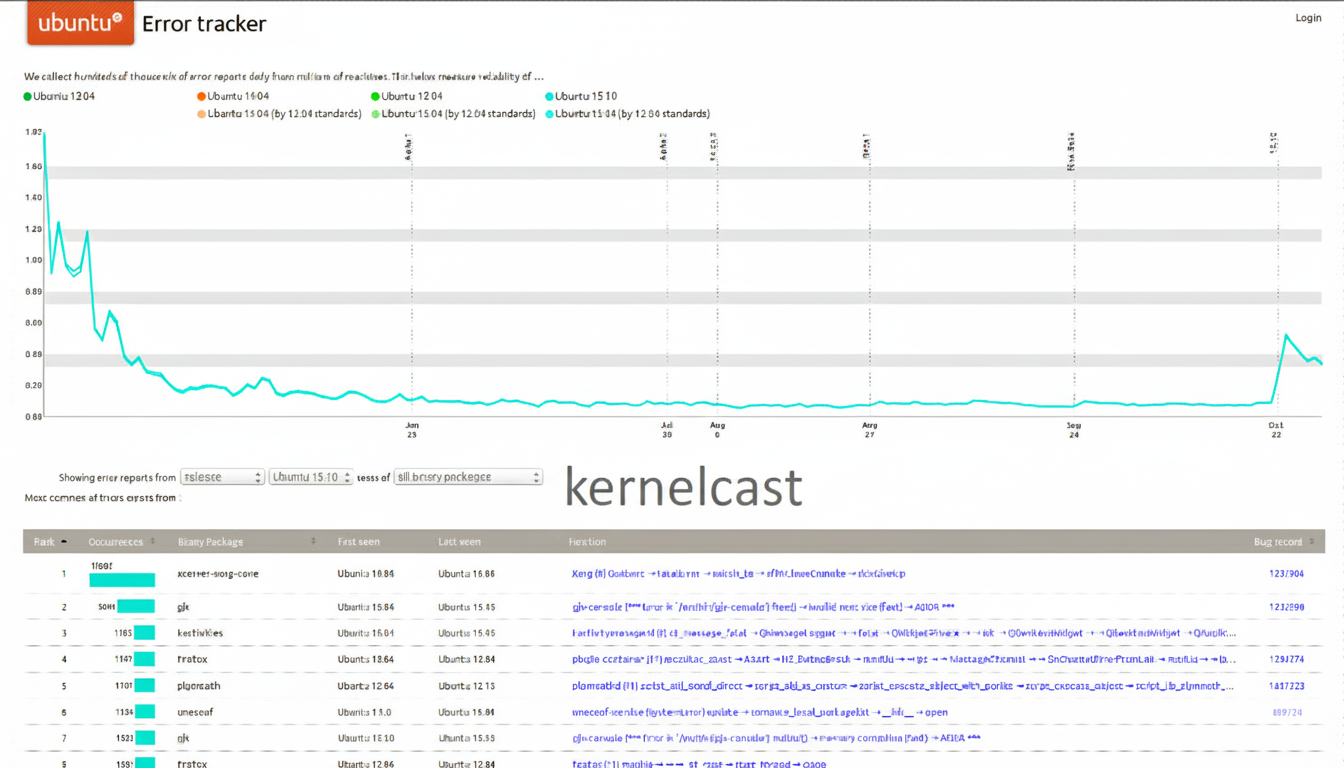Open the Login link
The image size is (1344, 768).
point(1308,18)
